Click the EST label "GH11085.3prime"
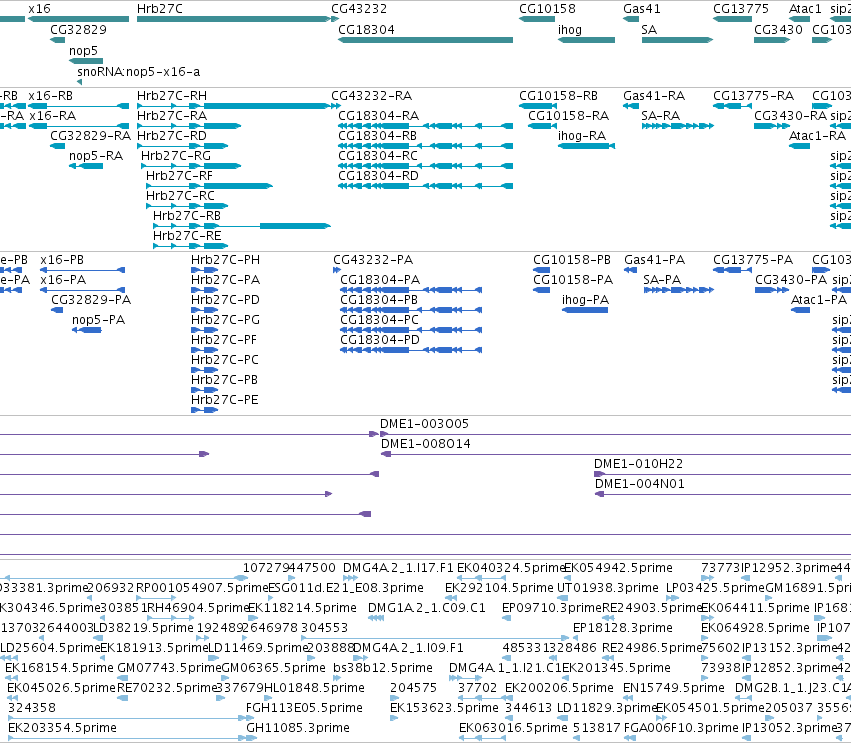The image size is (851, 743). point(298,728)
